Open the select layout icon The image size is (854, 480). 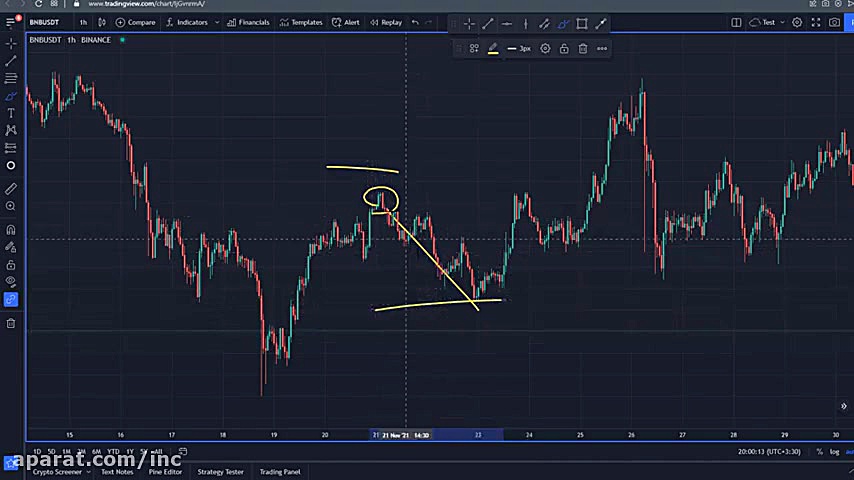(x=736, y=22)
